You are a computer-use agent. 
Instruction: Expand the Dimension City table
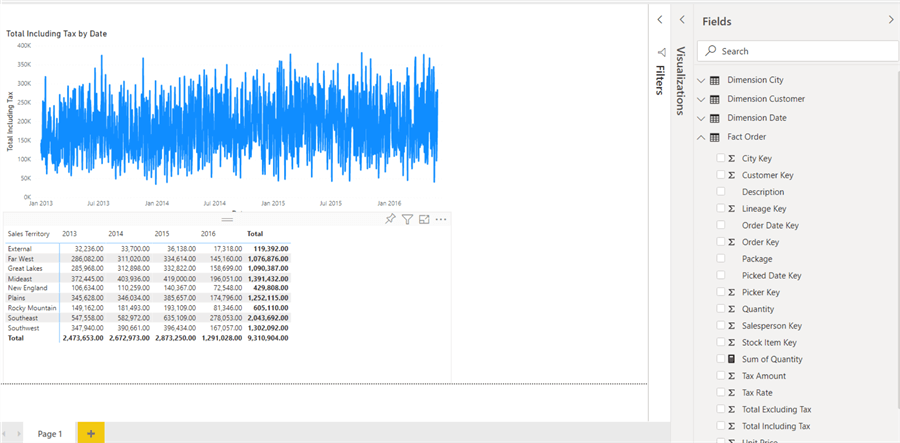coord(700,80)
